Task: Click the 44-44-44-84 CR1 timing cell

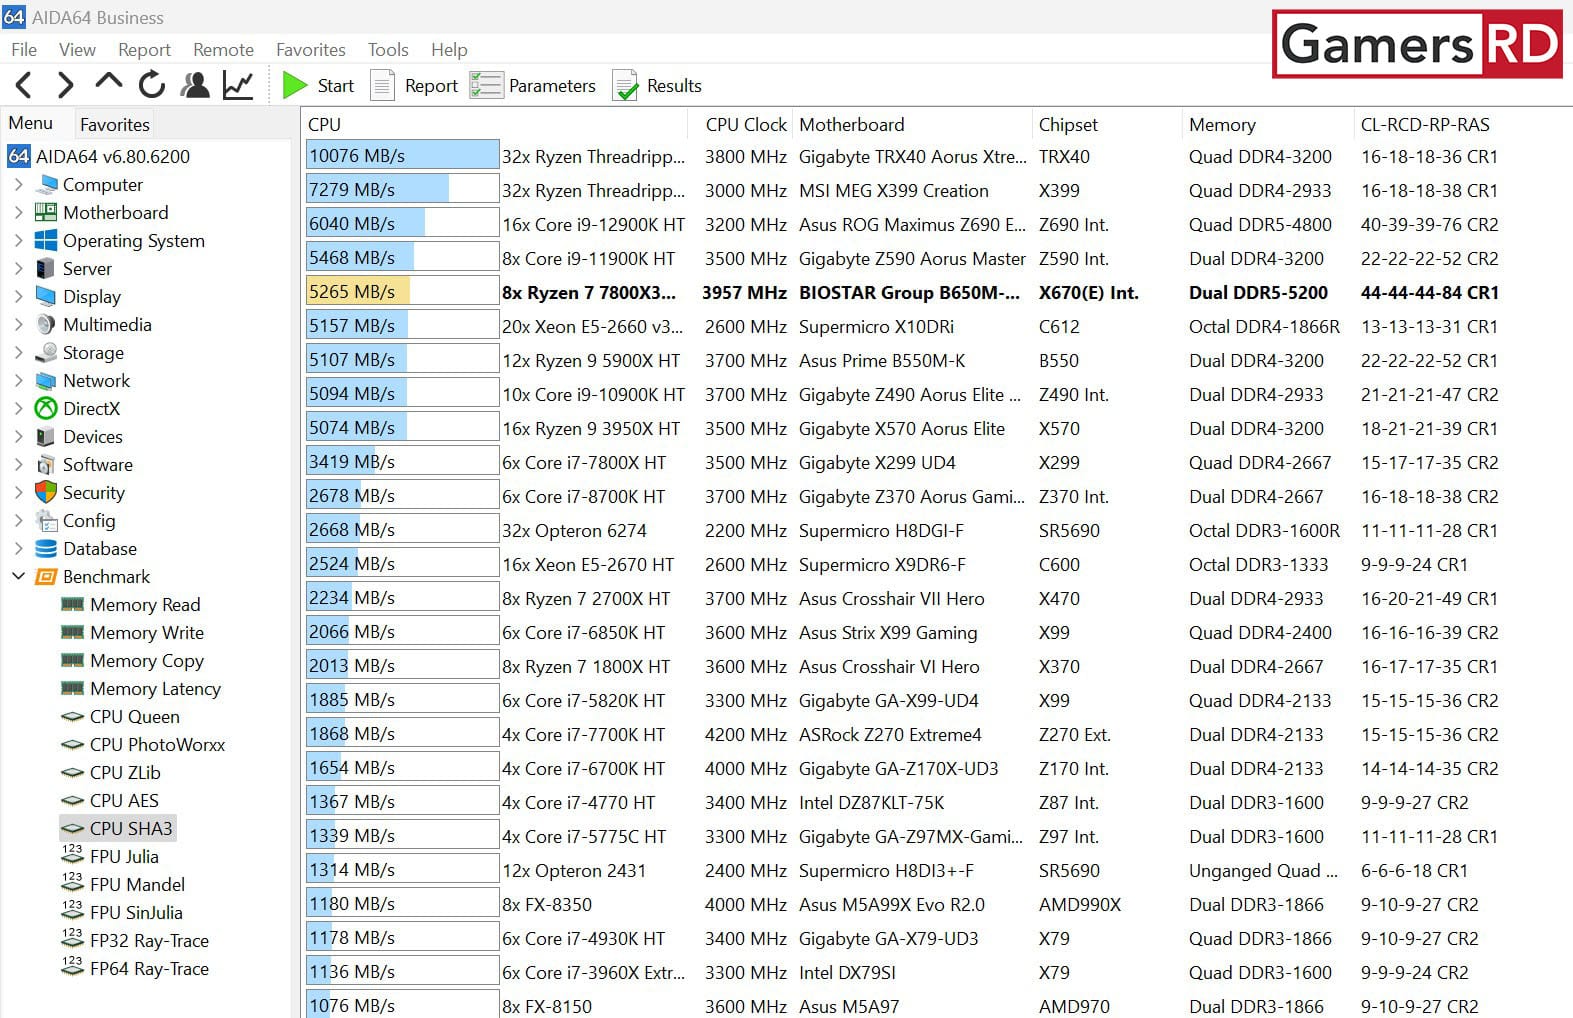Action: pyautogui.click(x=1429, y=293)
